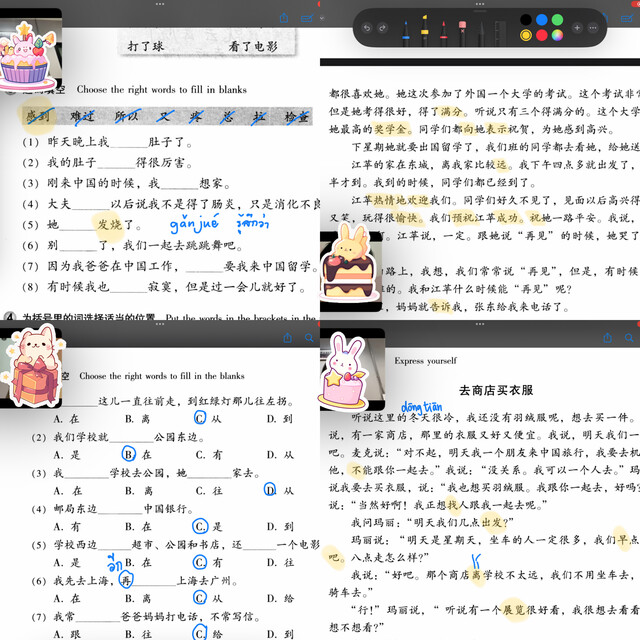Tap the pink cake bunny thumbnail
The image size is (640, 640).
click(x=351, y=369)
